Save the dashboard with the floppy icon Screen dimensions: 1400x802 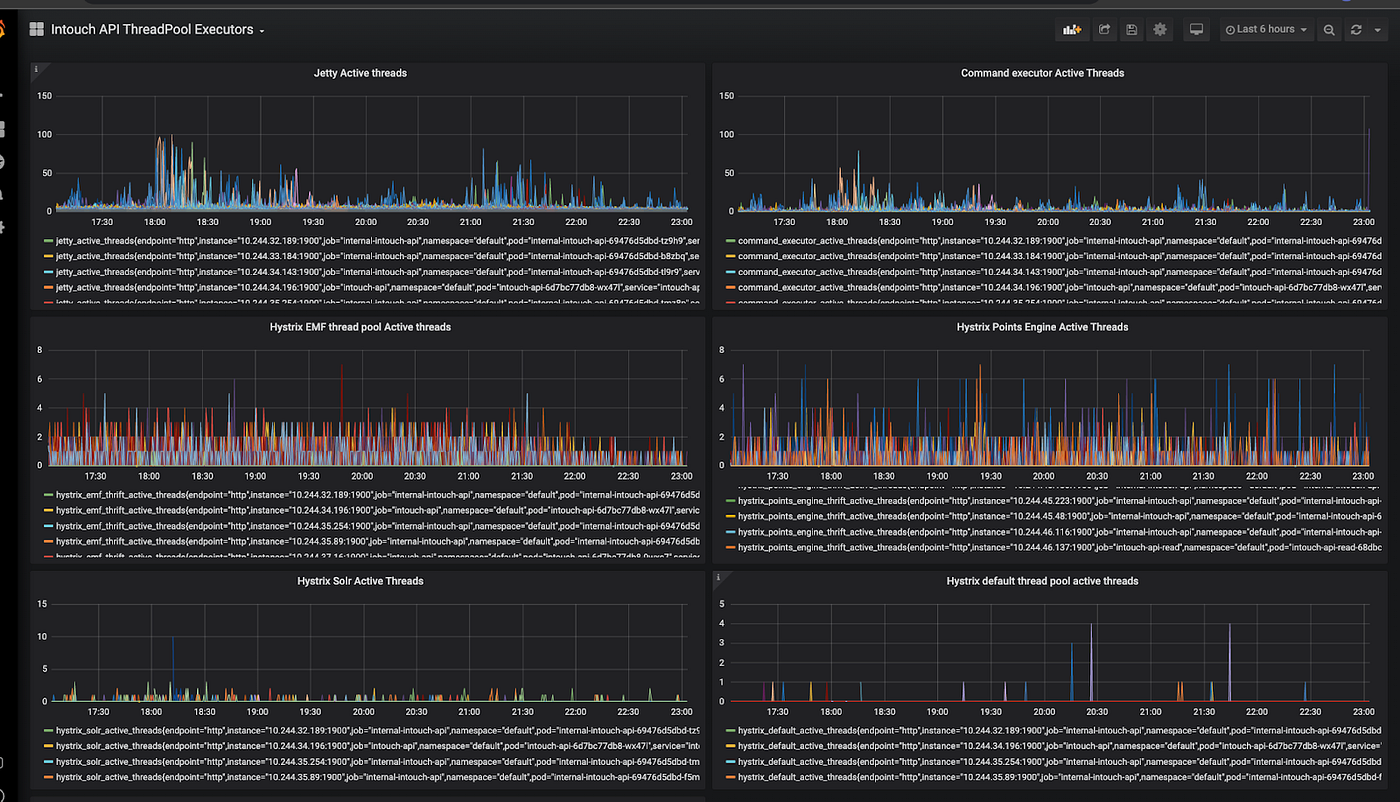pos(1131,30)
